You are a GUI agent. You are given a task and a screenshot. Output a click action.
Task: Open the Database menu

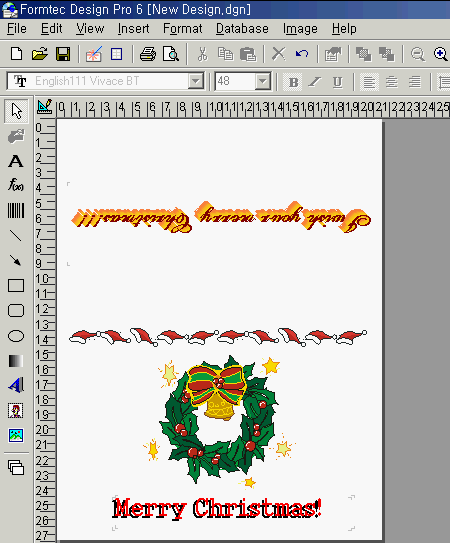click(242, 29)
